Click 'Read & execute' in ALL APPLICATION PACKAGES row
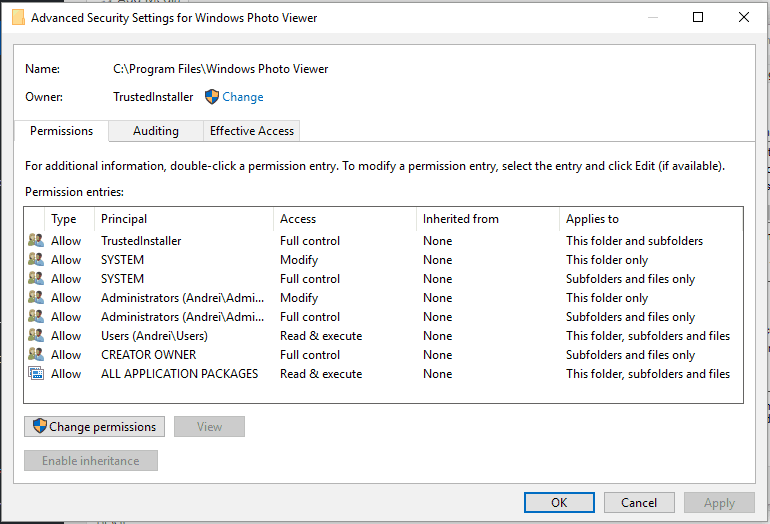 pos(321,374)
